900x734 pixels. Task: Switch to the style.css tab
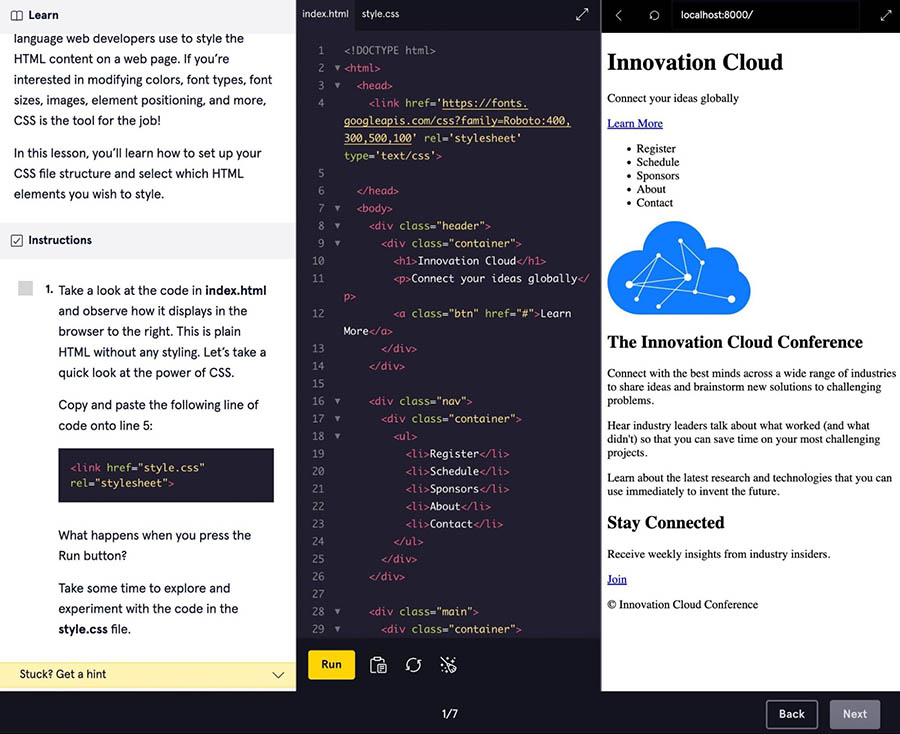[x=380, y=15]
